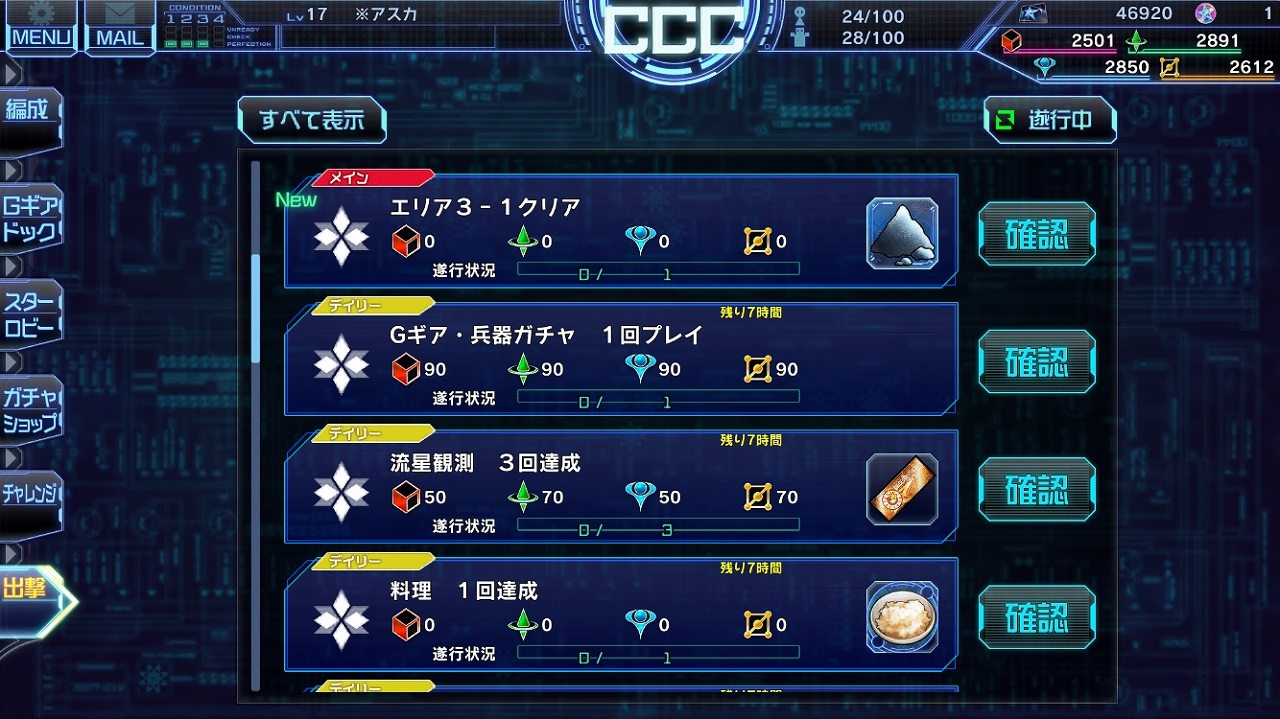Click 確認 for エリア3-1クリア mission
Image resolution: width=1280 pixels, height=719 pixels.
[1037, 234]
